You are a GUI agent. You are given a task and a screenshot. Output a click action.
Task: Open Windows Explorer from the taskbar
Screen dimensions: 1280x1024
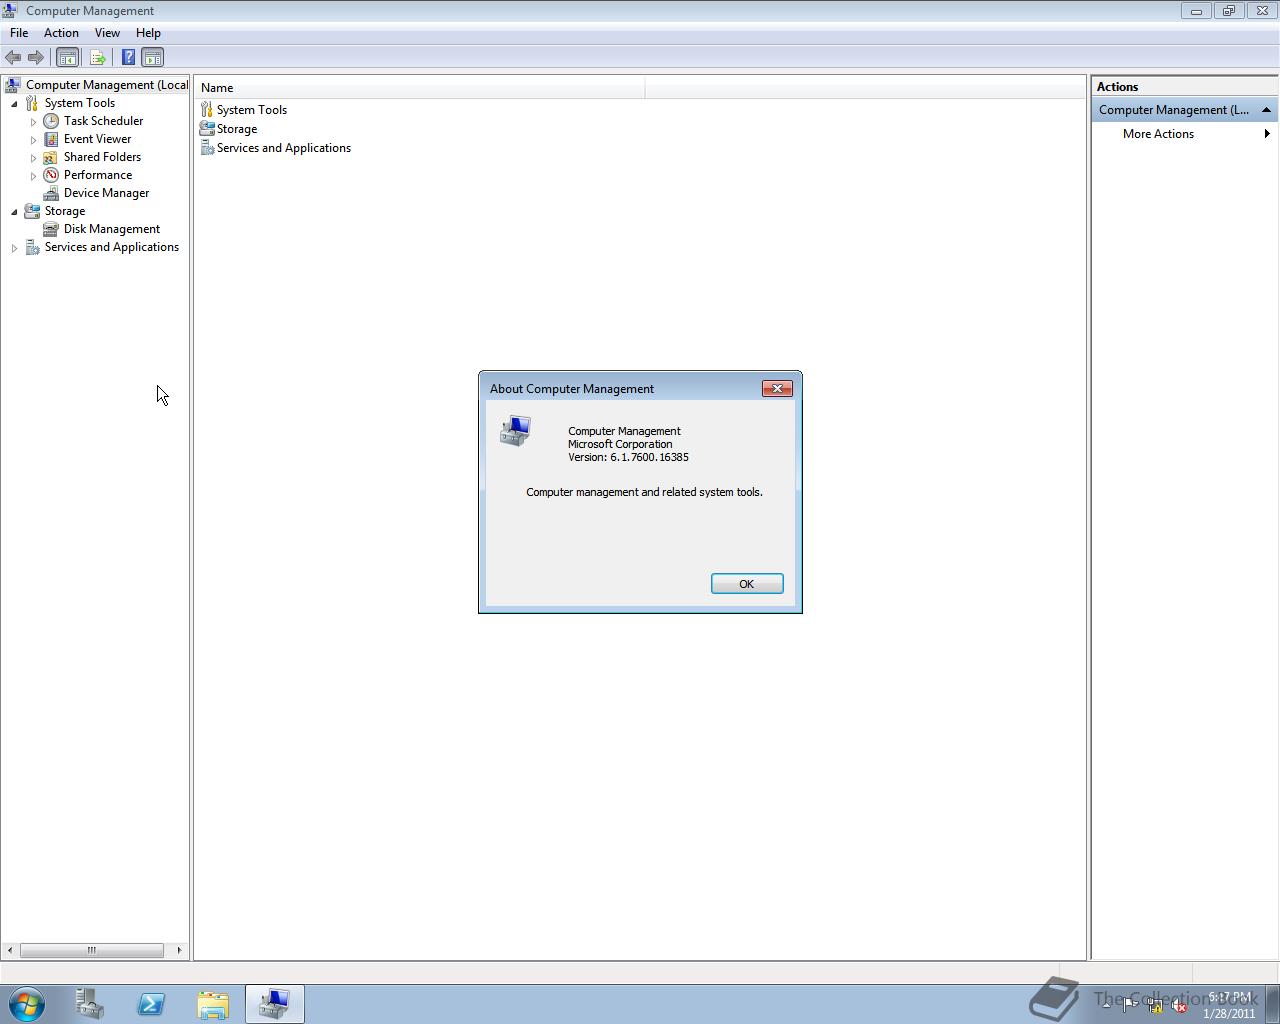(213, 1004)
